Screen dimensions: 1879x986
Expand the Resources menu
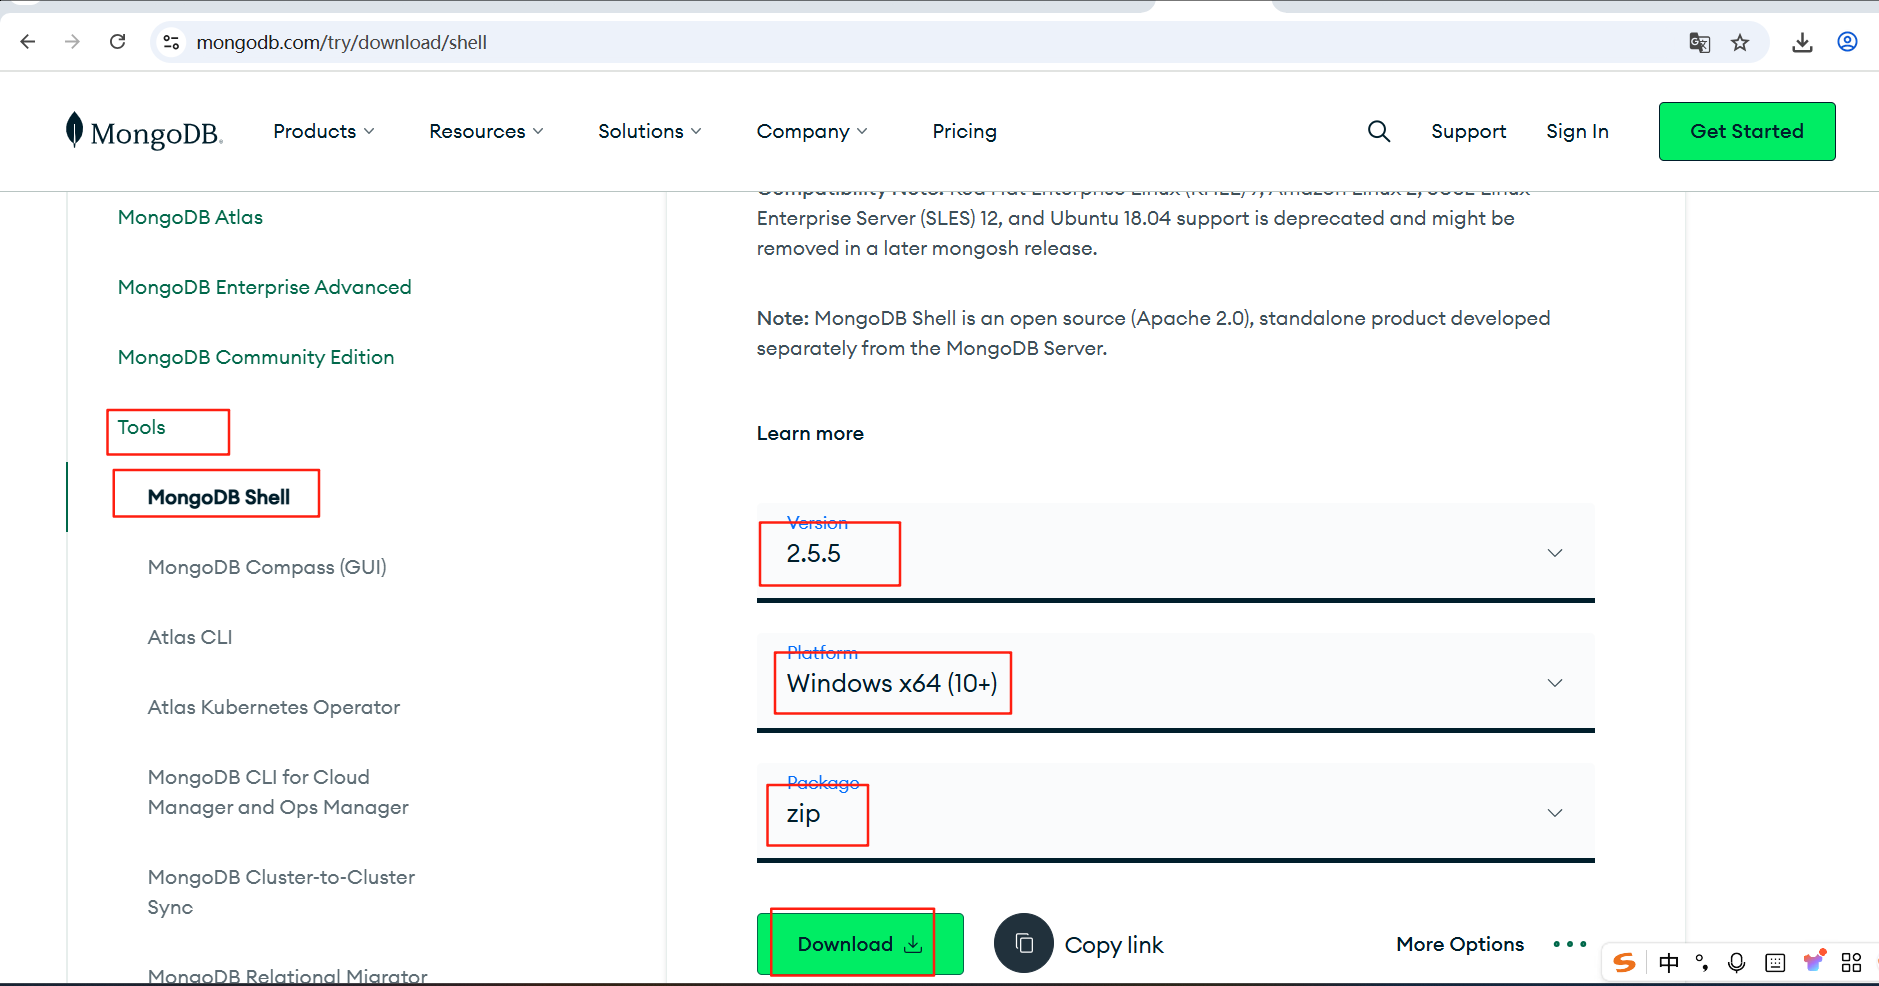(486, 131)
